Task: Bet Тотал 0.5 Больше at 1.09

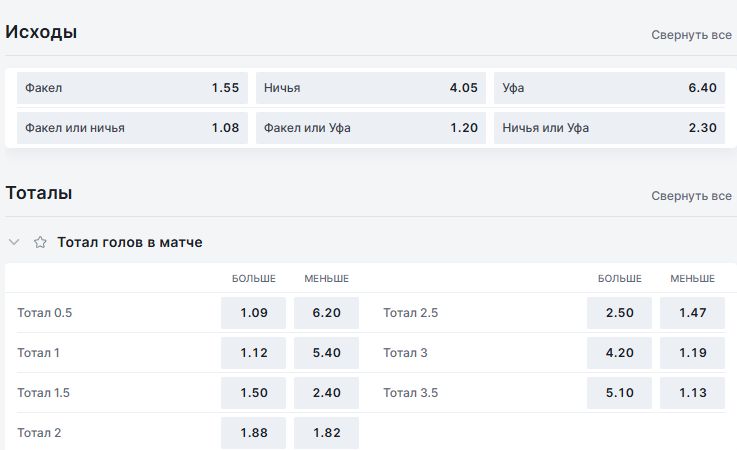Action: tap(253, 313)
